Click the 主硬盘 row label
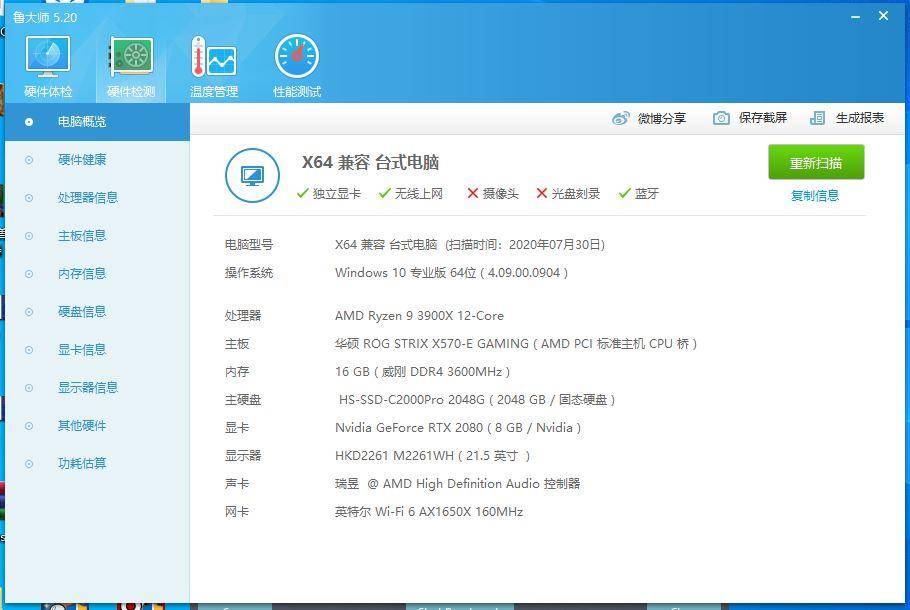This screenshot has width=910, height=610. (243, 400)
